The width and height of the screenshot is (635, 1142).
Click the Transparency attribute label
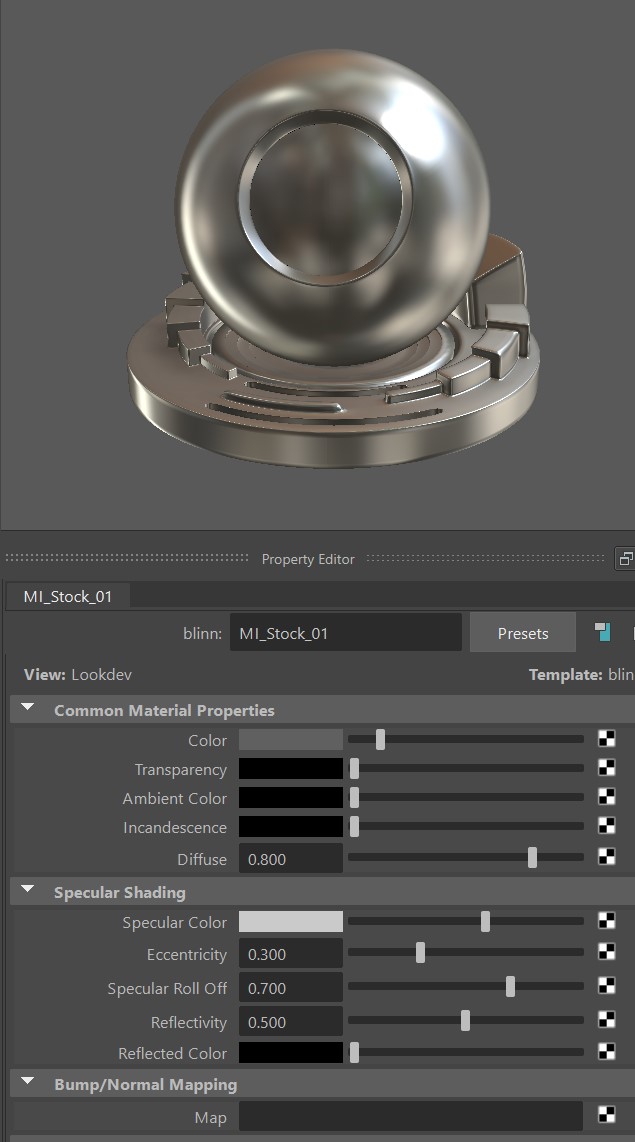pos(181,769)
